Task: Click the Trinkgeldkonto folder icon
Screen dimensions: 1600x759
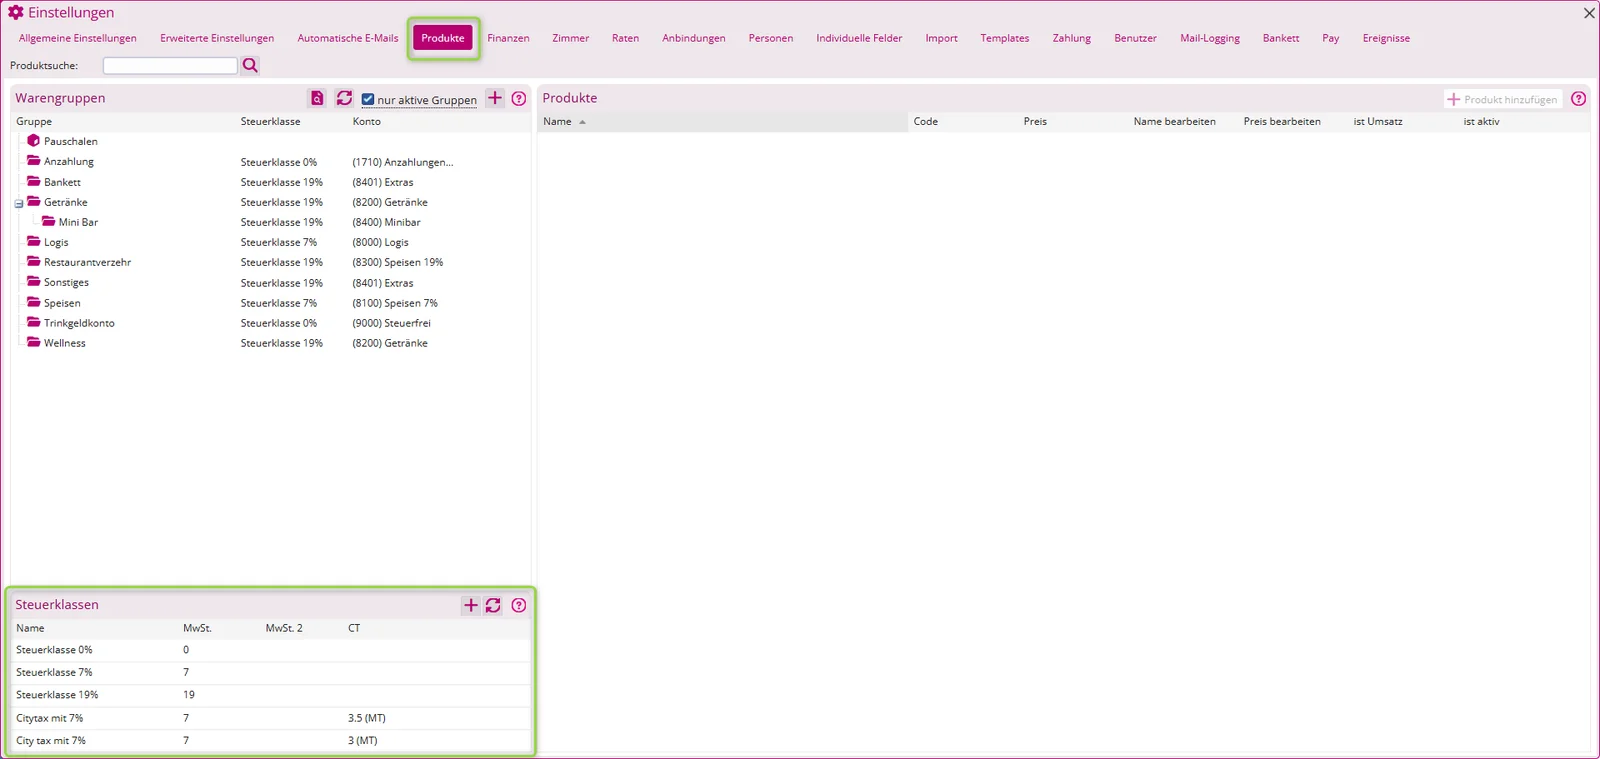Action: coord(33,322)
